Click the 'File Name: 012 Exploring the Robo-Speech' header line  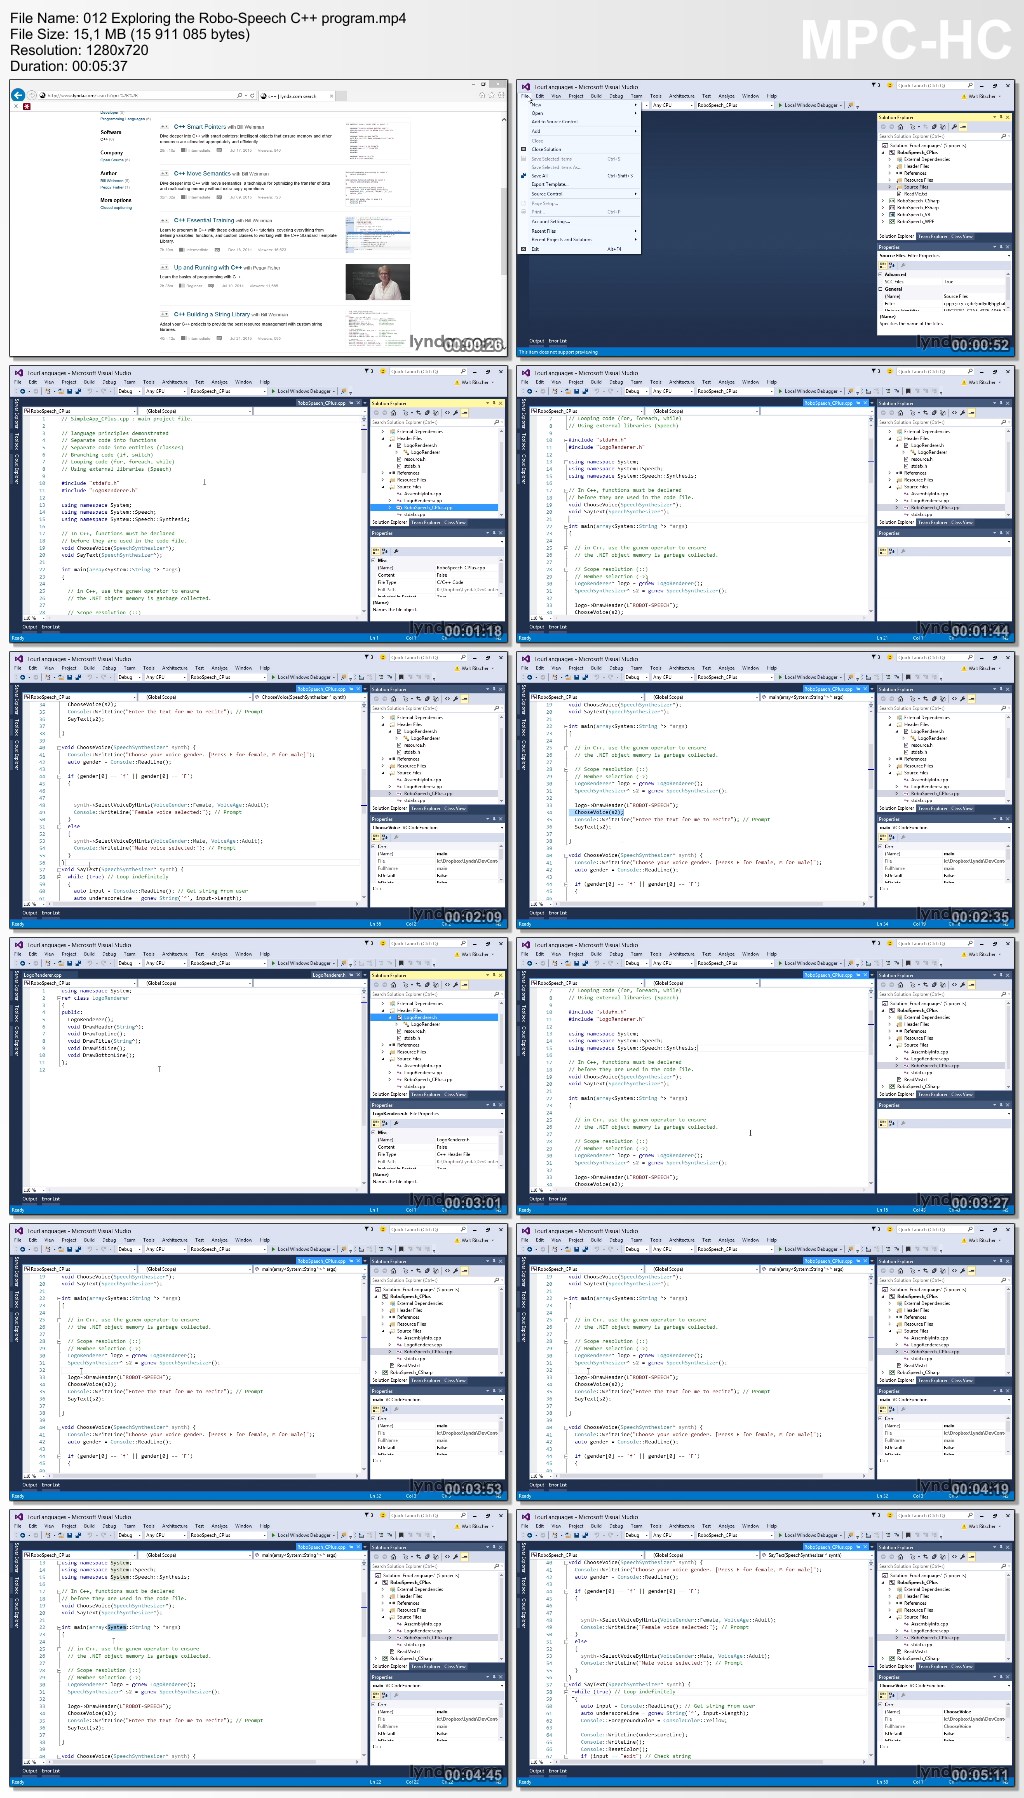coord(208,18)
